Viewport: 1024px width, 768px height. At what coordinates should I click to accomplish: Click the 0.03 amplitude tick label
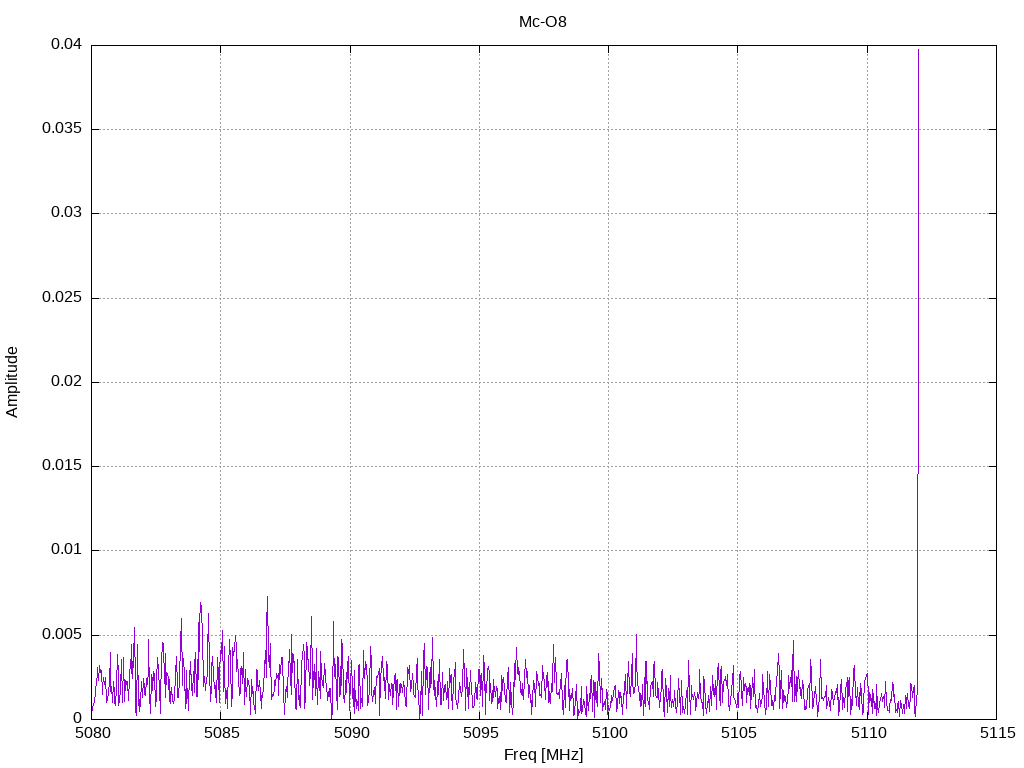tap(66, 213)
